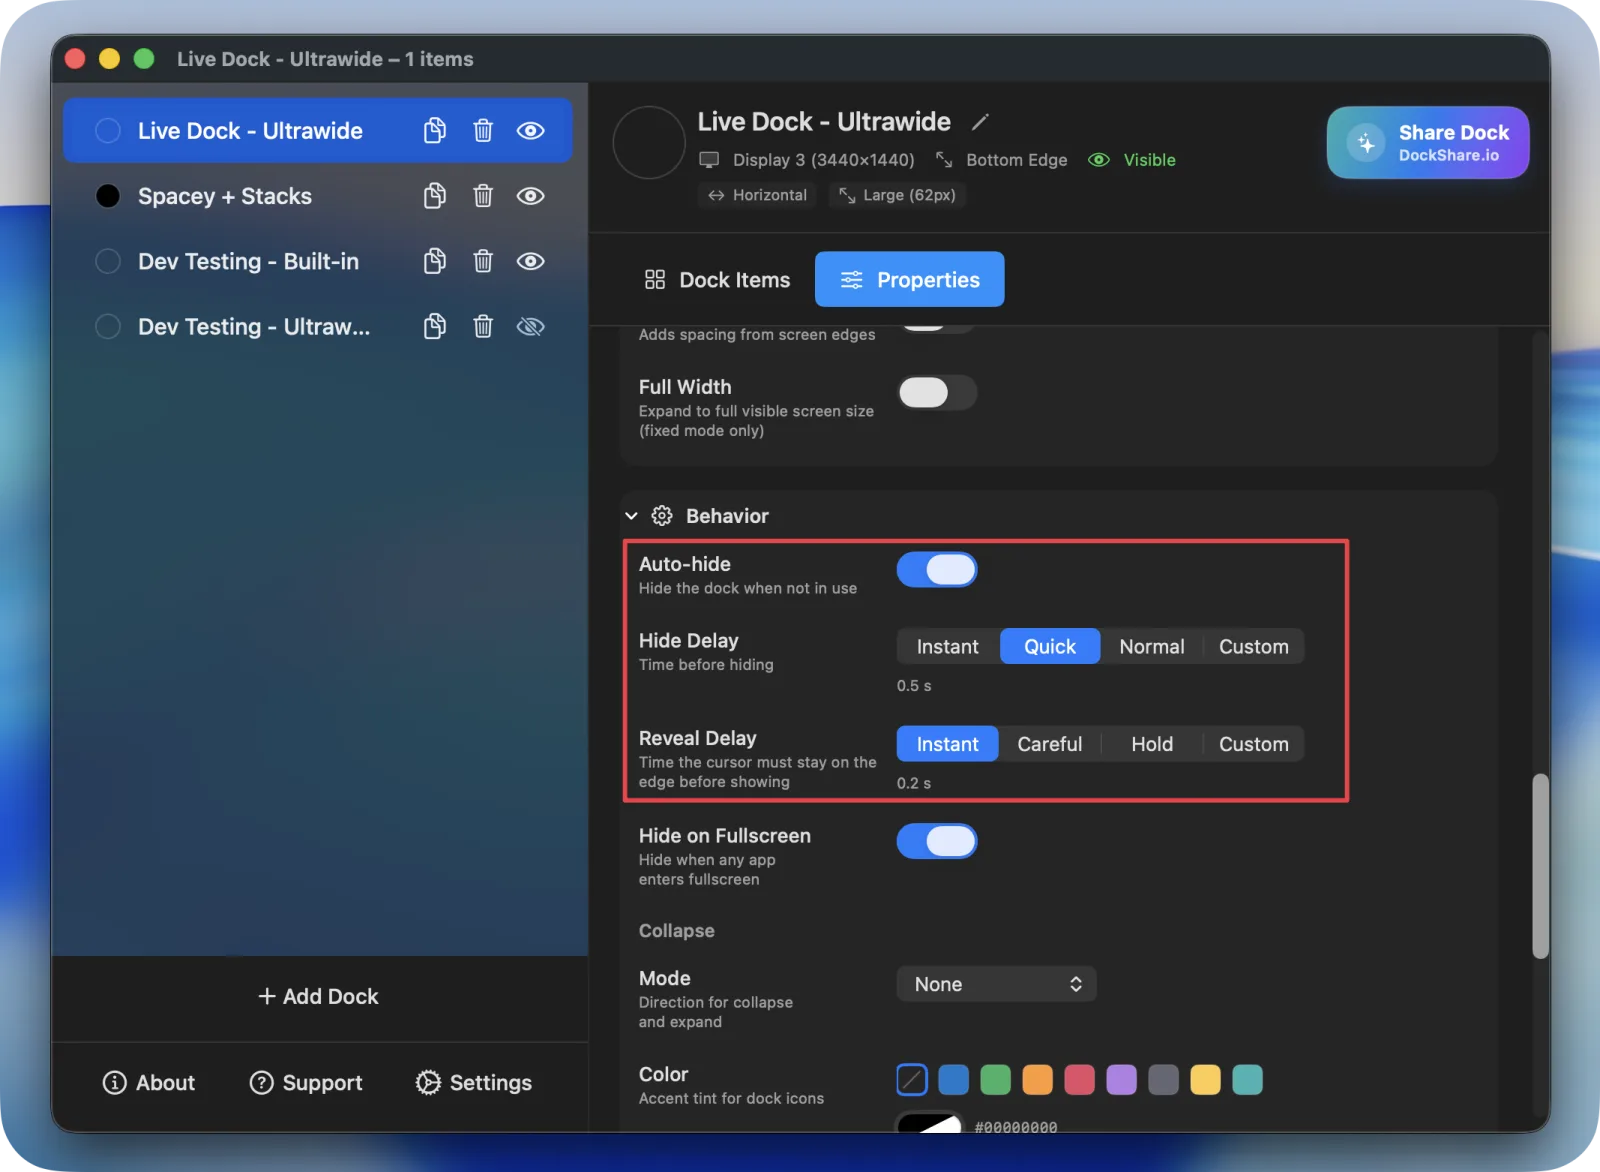Image resolution: width=1600 pixels, height=1172 pixels.
Task: Open the About page
Action: point(149,1083)
